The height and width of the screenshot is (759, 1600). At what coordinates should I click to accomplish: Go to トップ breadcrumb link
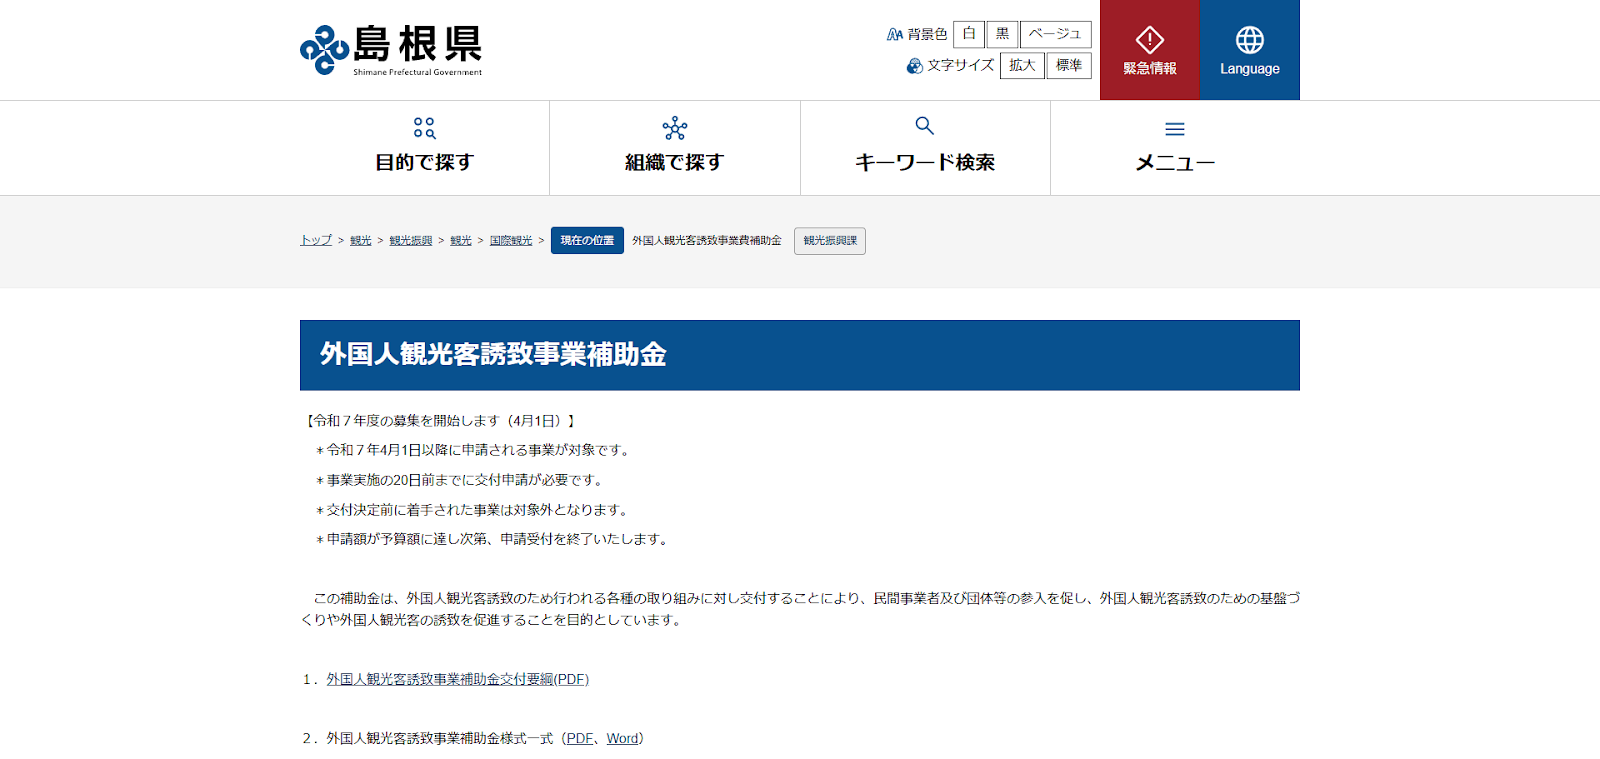[316, 241]
